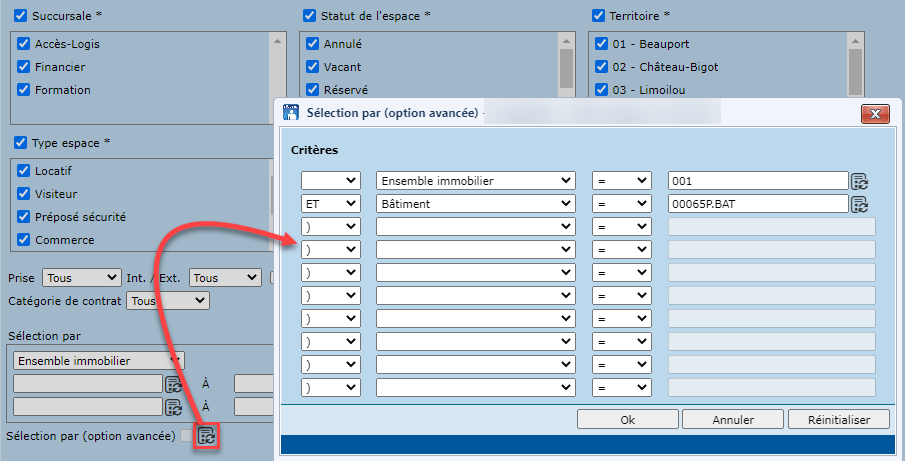Screen dimensions: 905x461
Task: Open advanced selection icon highlighted in red
Action: pos(207,435)
